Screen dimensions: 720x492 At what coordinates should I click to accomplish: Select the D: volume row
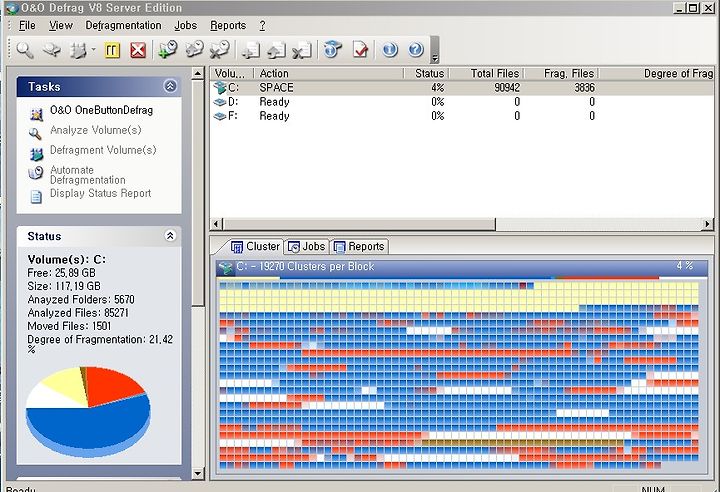(462, 102)
